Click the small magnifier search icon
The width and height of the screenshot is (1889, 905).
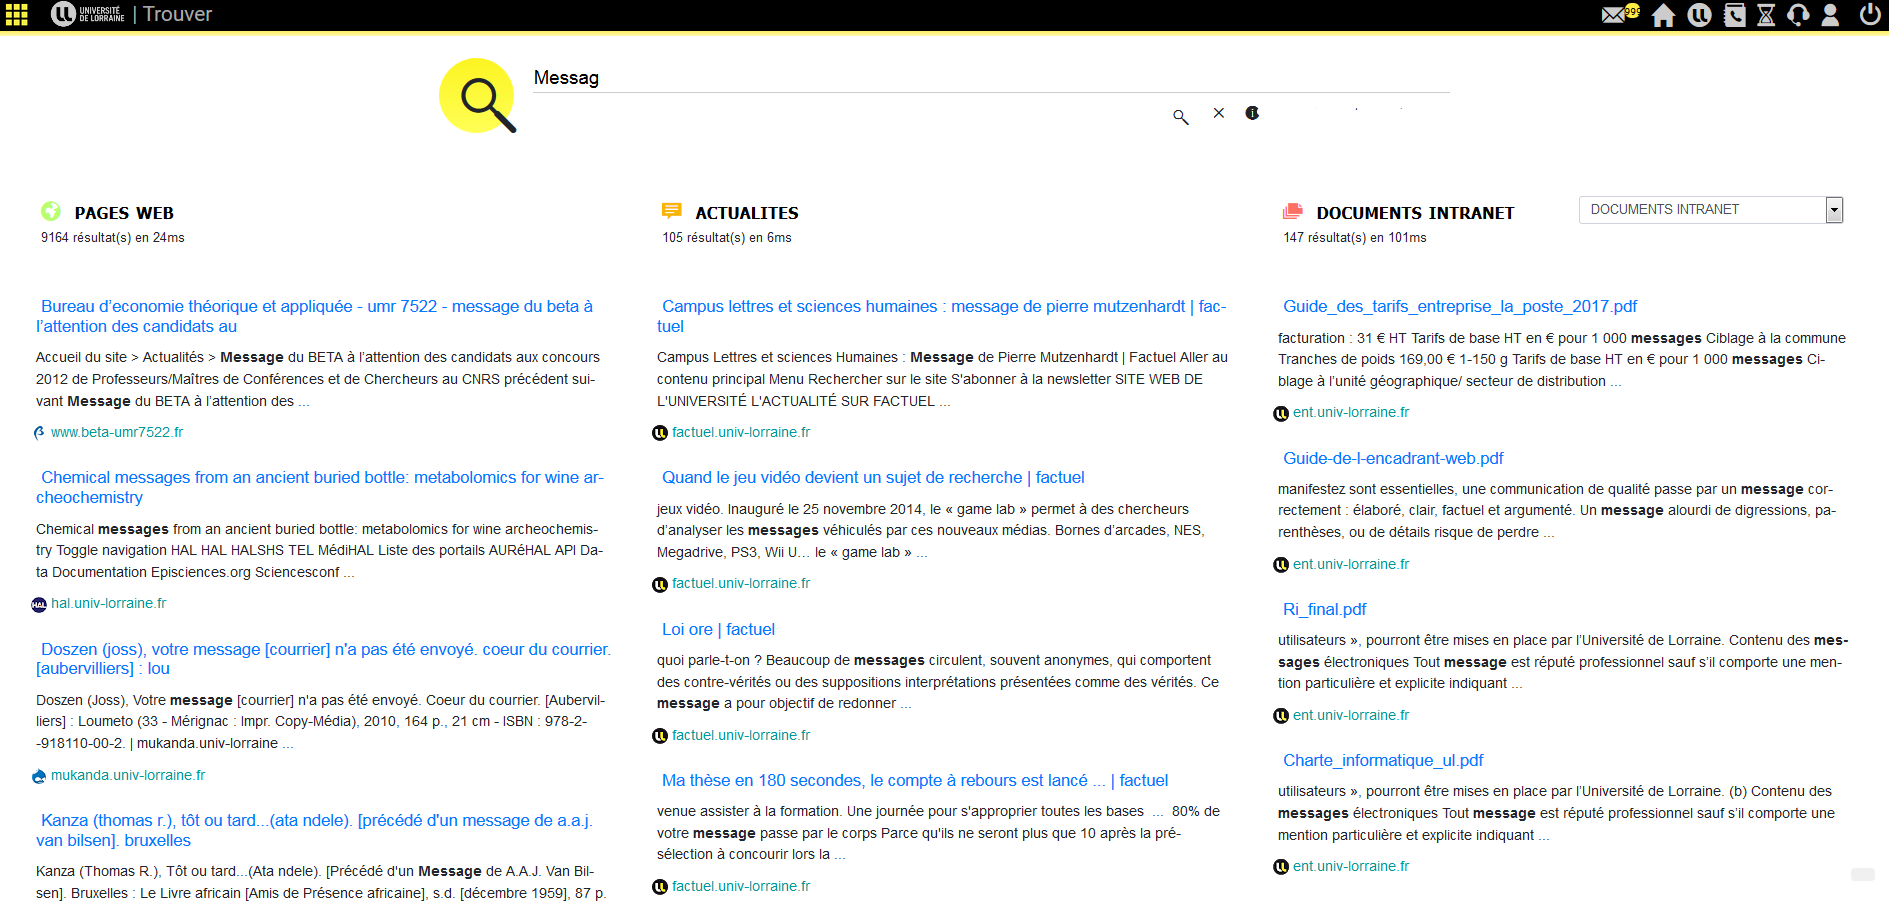pyautogui.click(x=1181, y=117)
